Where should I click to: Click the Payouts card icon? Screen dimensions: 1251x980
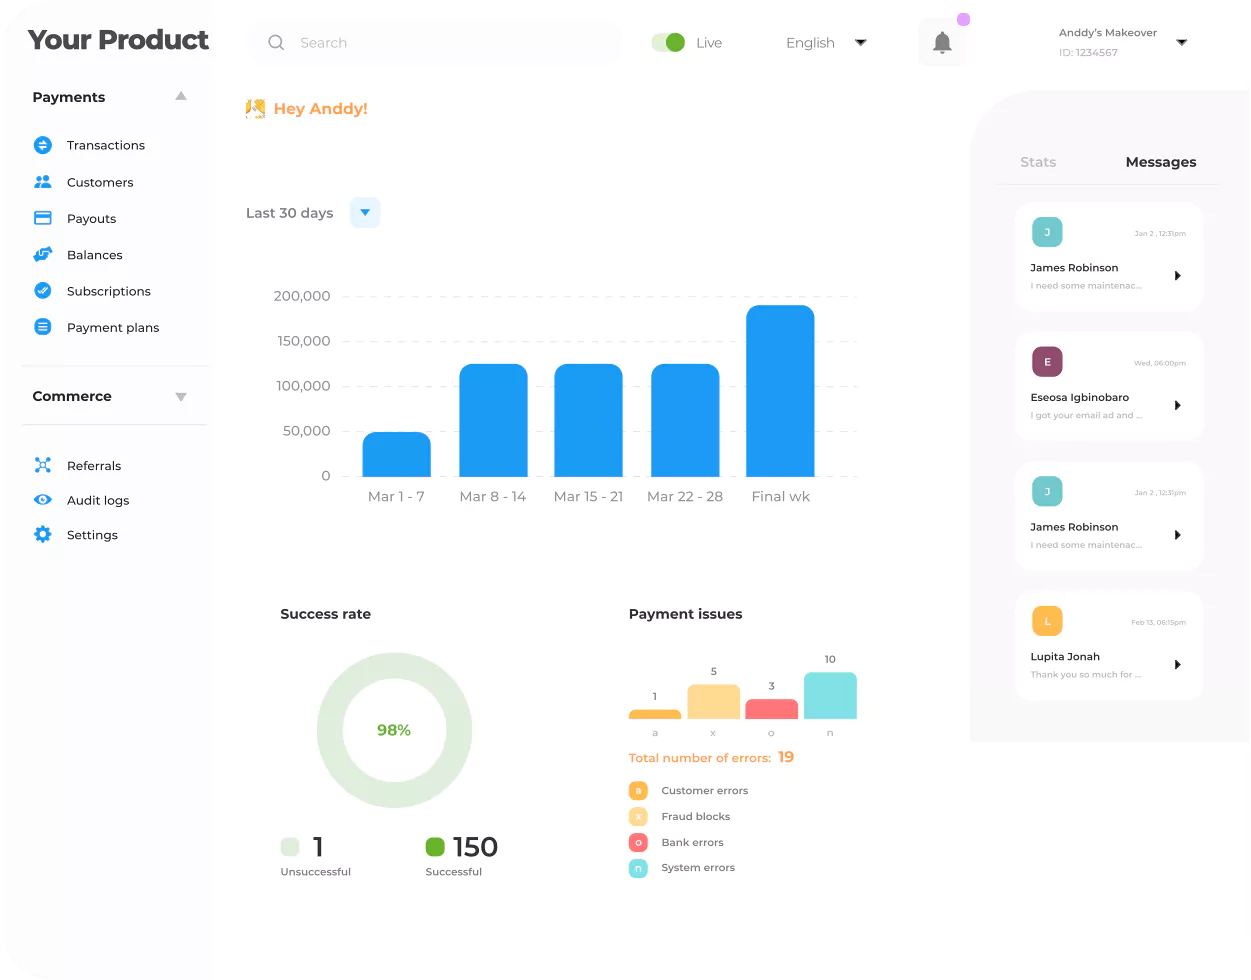click(42, 218)
